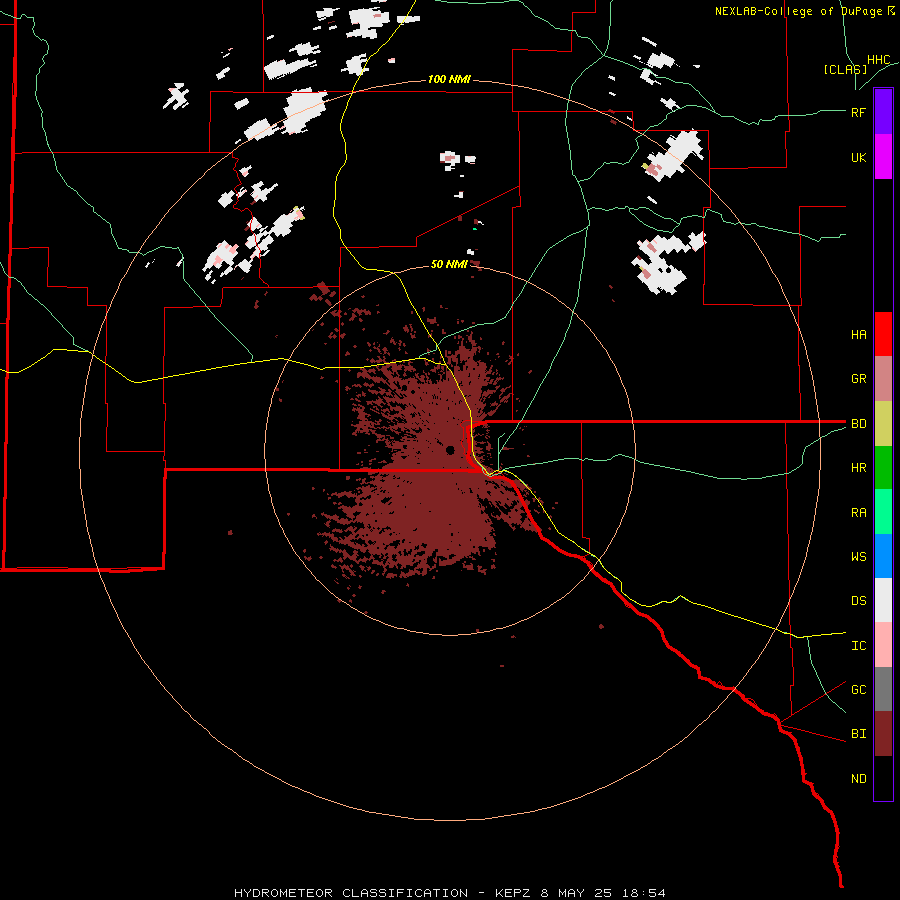Click the RA legend label text
Image resolution: width=900 pixels, height=900 pixels.
pos(858,512)
